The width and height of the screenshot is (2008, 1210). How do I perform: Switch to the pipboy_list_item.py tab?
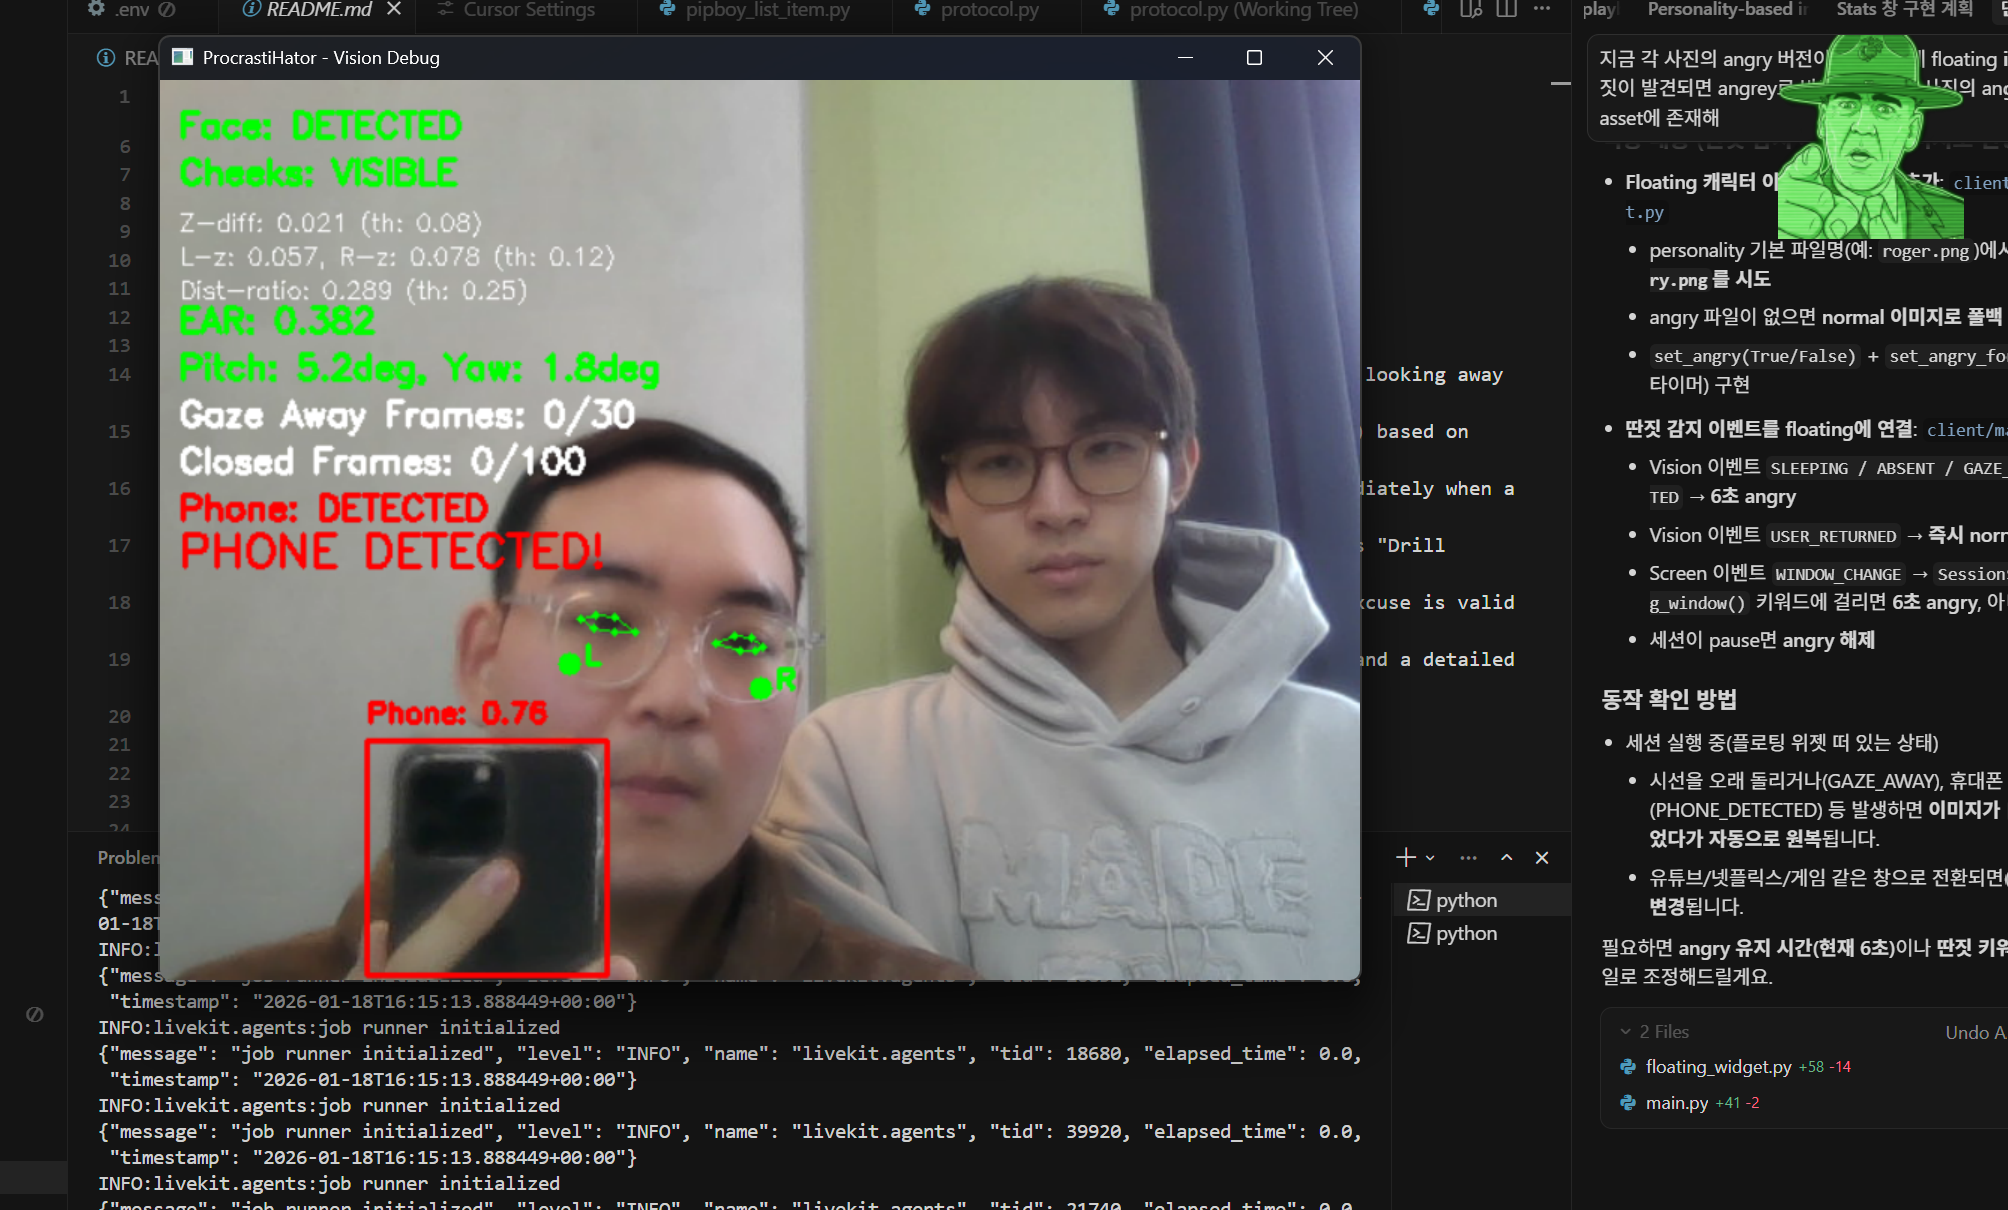[x=767, y=10]
